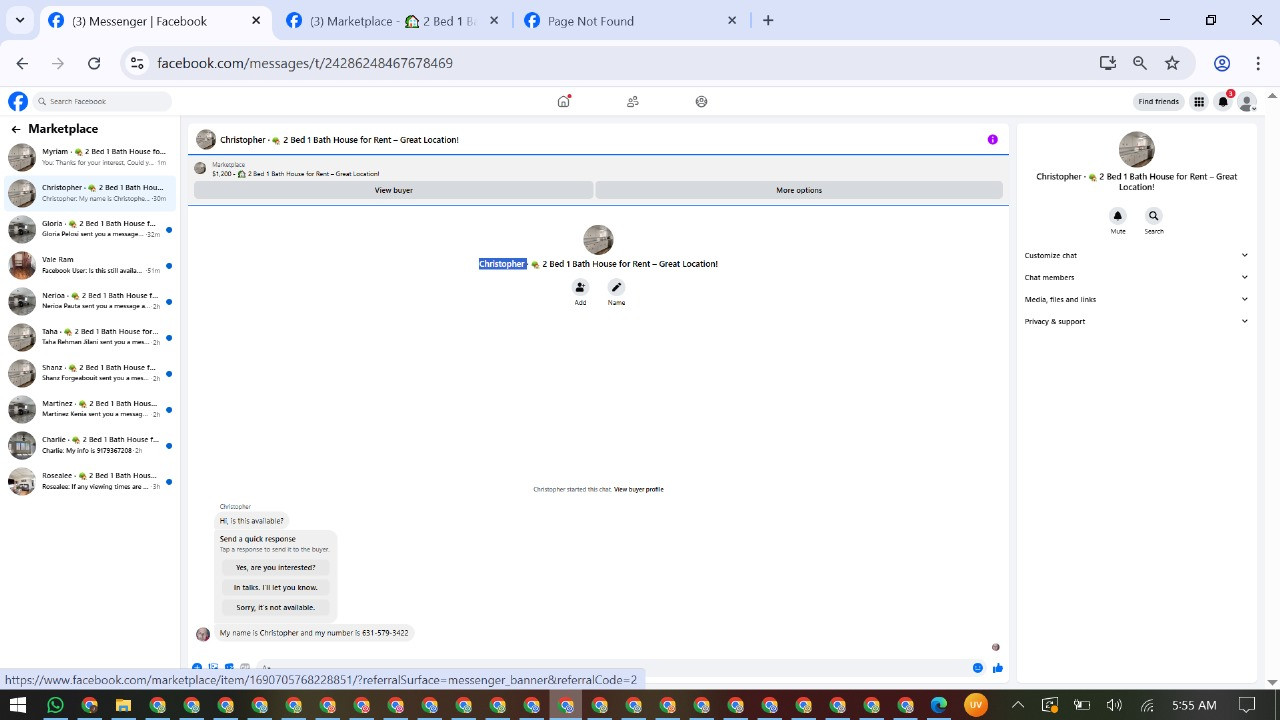This screenshot has width=1280, height=720.
Task: Open the Chrome profile icon
Action: pos(1222,63)
